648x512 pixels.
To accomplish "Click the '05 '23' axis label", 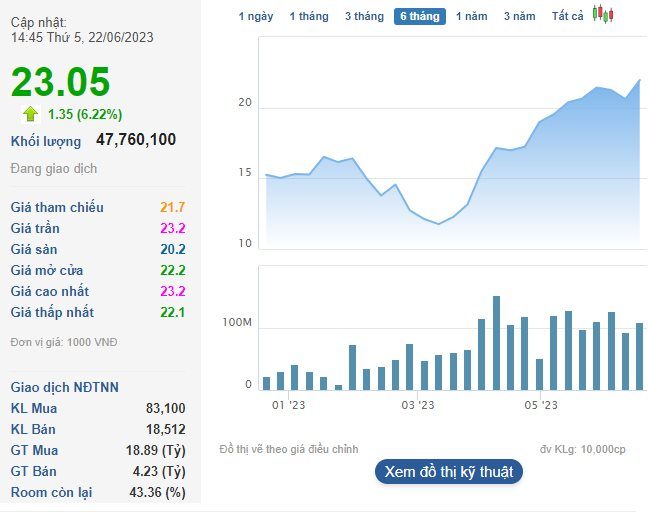I will [541, 405].
